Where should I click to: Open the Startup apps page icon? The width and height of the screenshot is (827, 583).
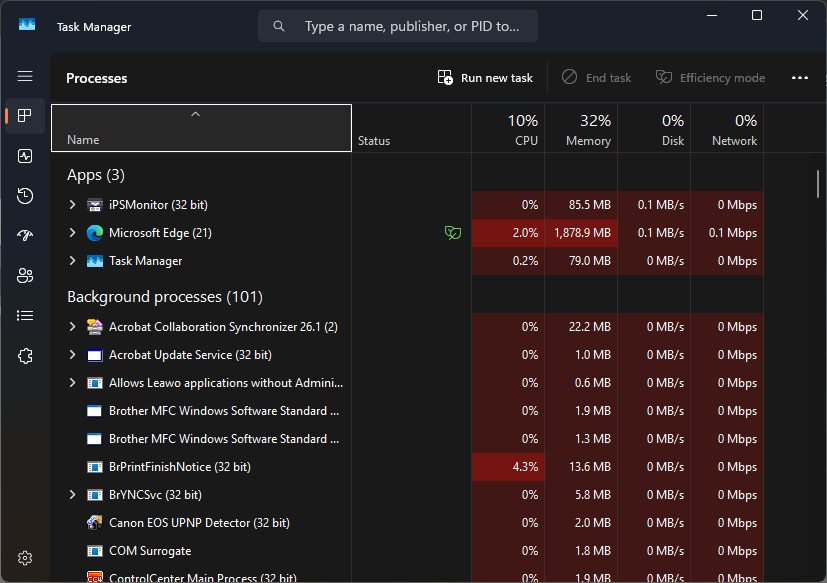click(x=25, y=235)
